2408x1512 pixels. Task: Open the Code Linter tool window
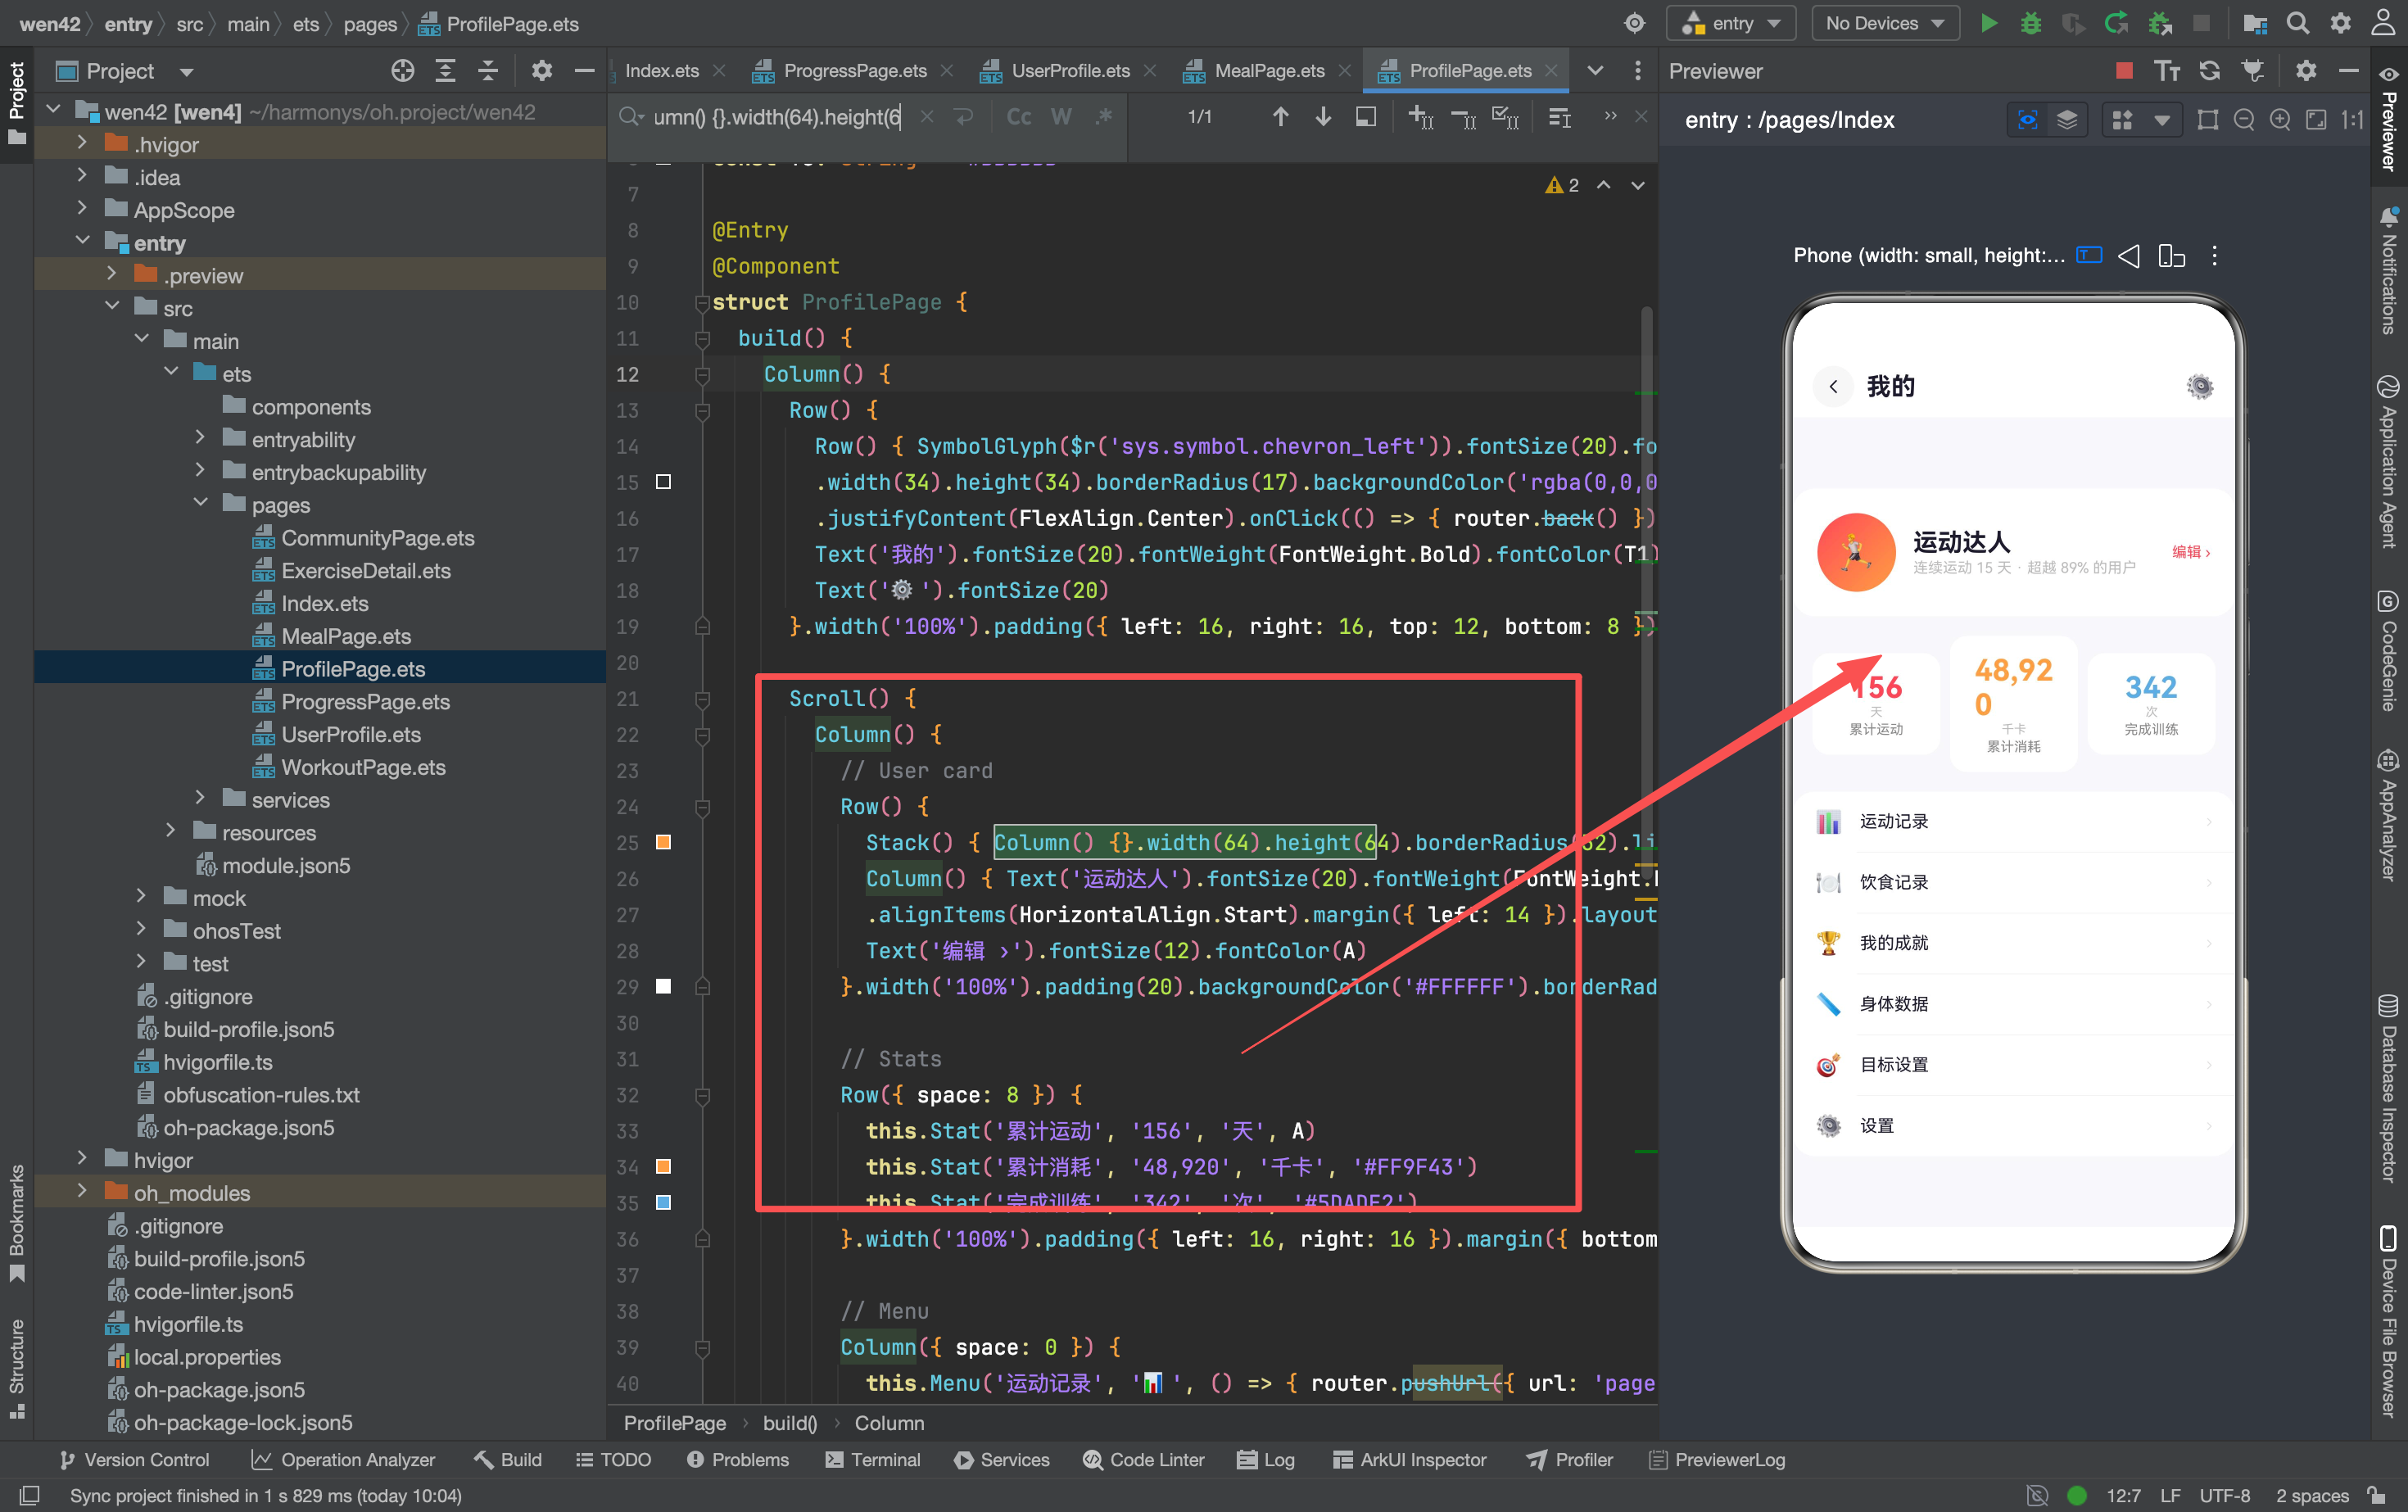click(x=1143, y=1459)
